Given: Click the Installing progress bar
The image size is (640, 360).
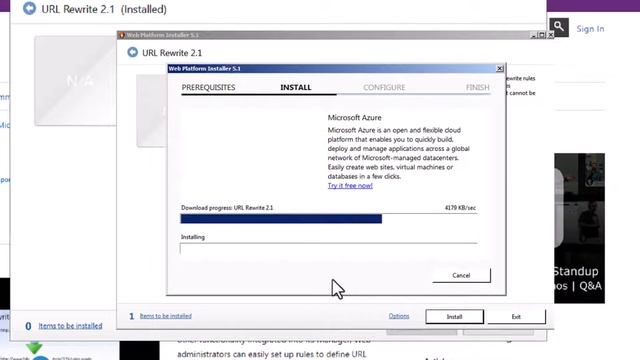Looking at the screenshot, I should tap(329, 248).
